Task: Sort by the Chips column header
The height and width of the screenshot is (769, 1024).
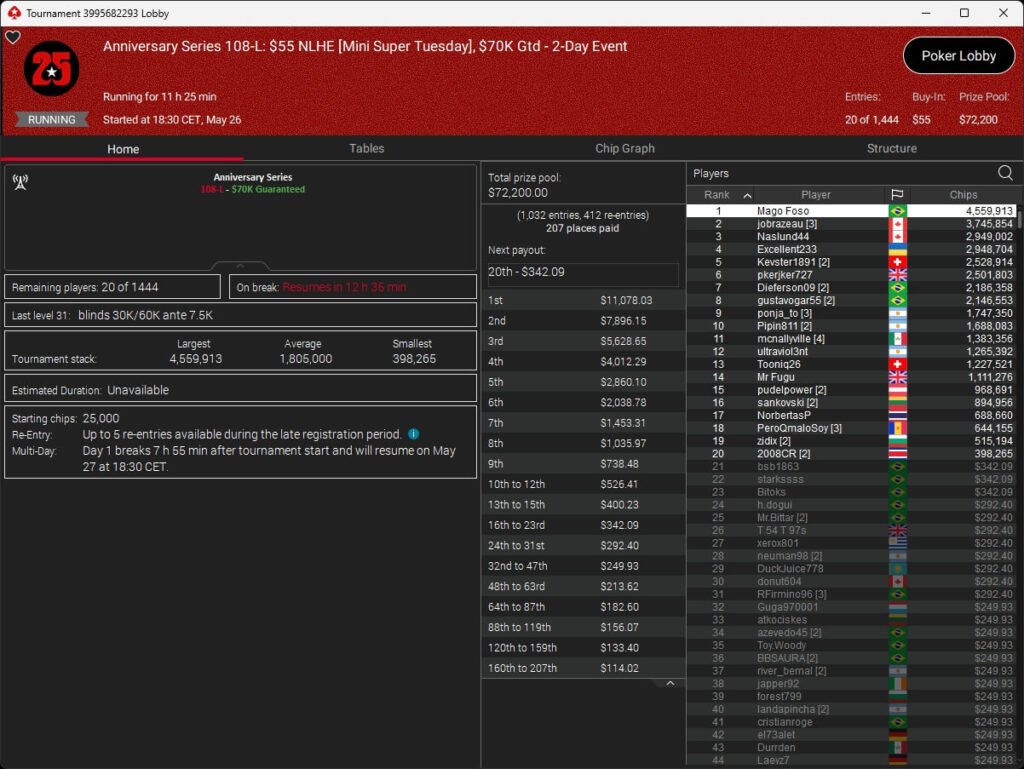Action: [x=963, y=195]
